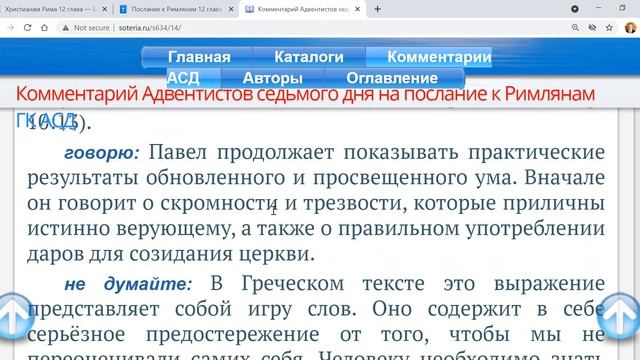Click the word Греческом in the text
The width and height of the screenshot is (640, 360).
click(x=293, y=283)
